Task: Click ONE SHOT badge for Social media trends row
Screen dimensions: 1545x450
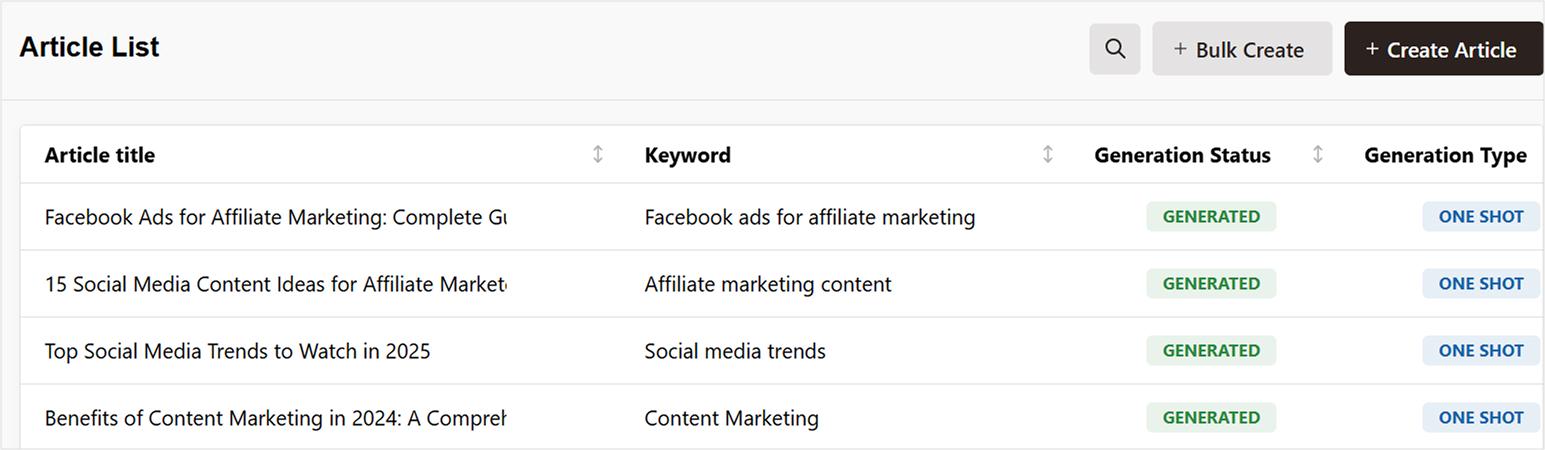Action: 1481,351
